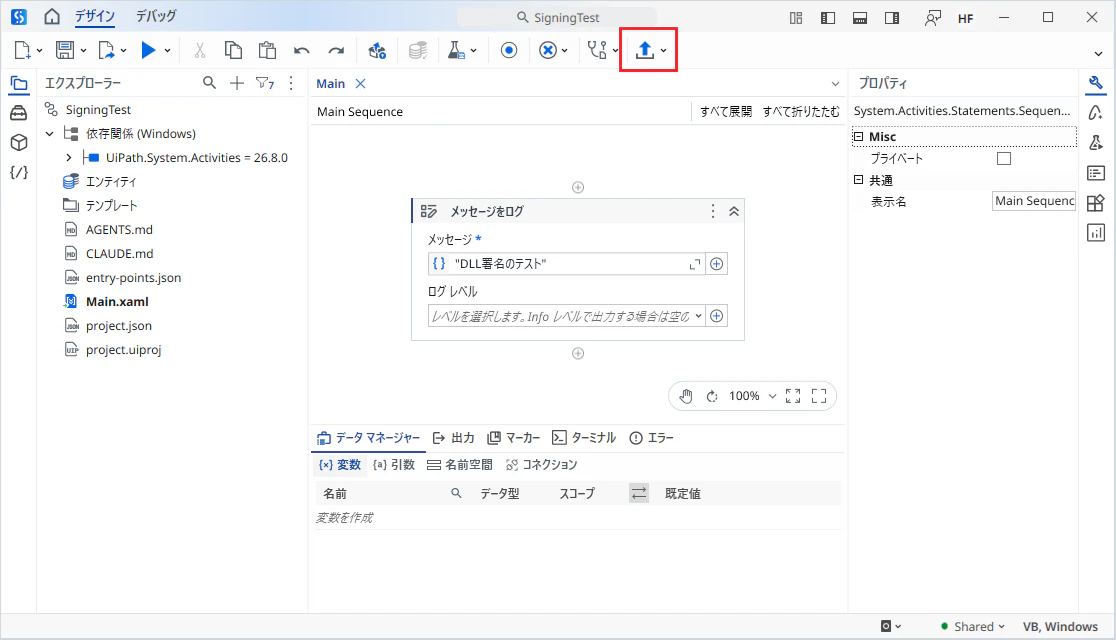Select the pan hand tool in the designer
The height and width of the screenshot is (640, 1116).
pos(685,396)
